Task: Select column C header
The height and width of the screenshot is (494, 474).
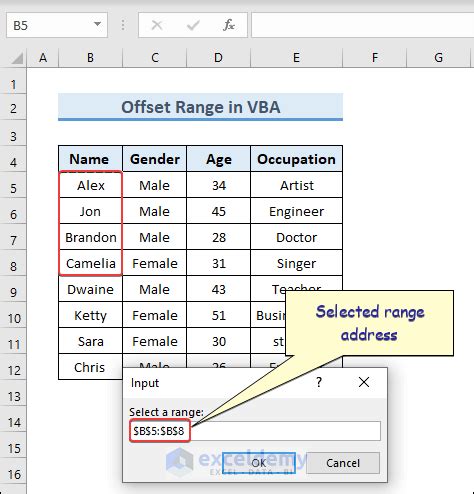Action: 155,58
